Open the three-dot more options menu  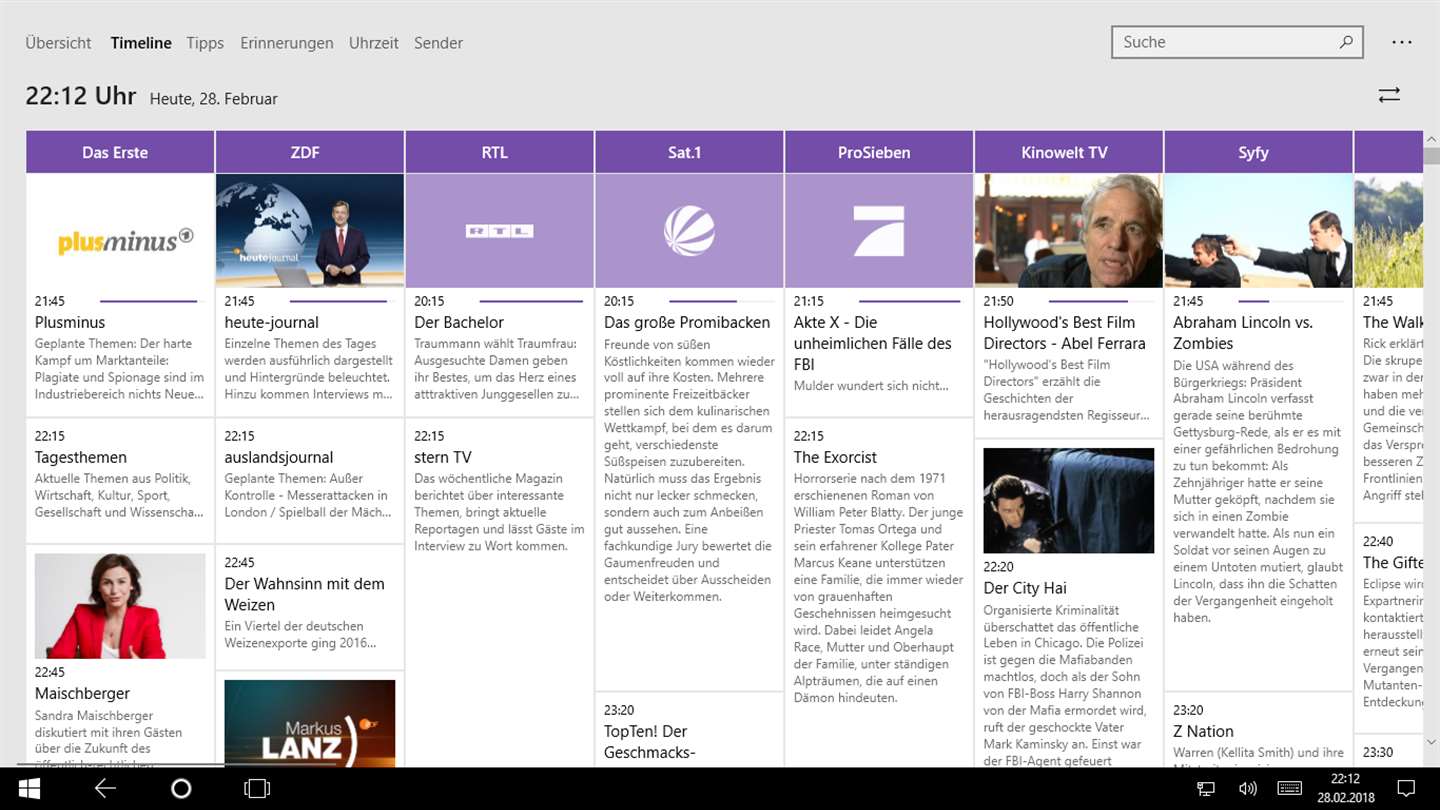(x=1402, y=42)
